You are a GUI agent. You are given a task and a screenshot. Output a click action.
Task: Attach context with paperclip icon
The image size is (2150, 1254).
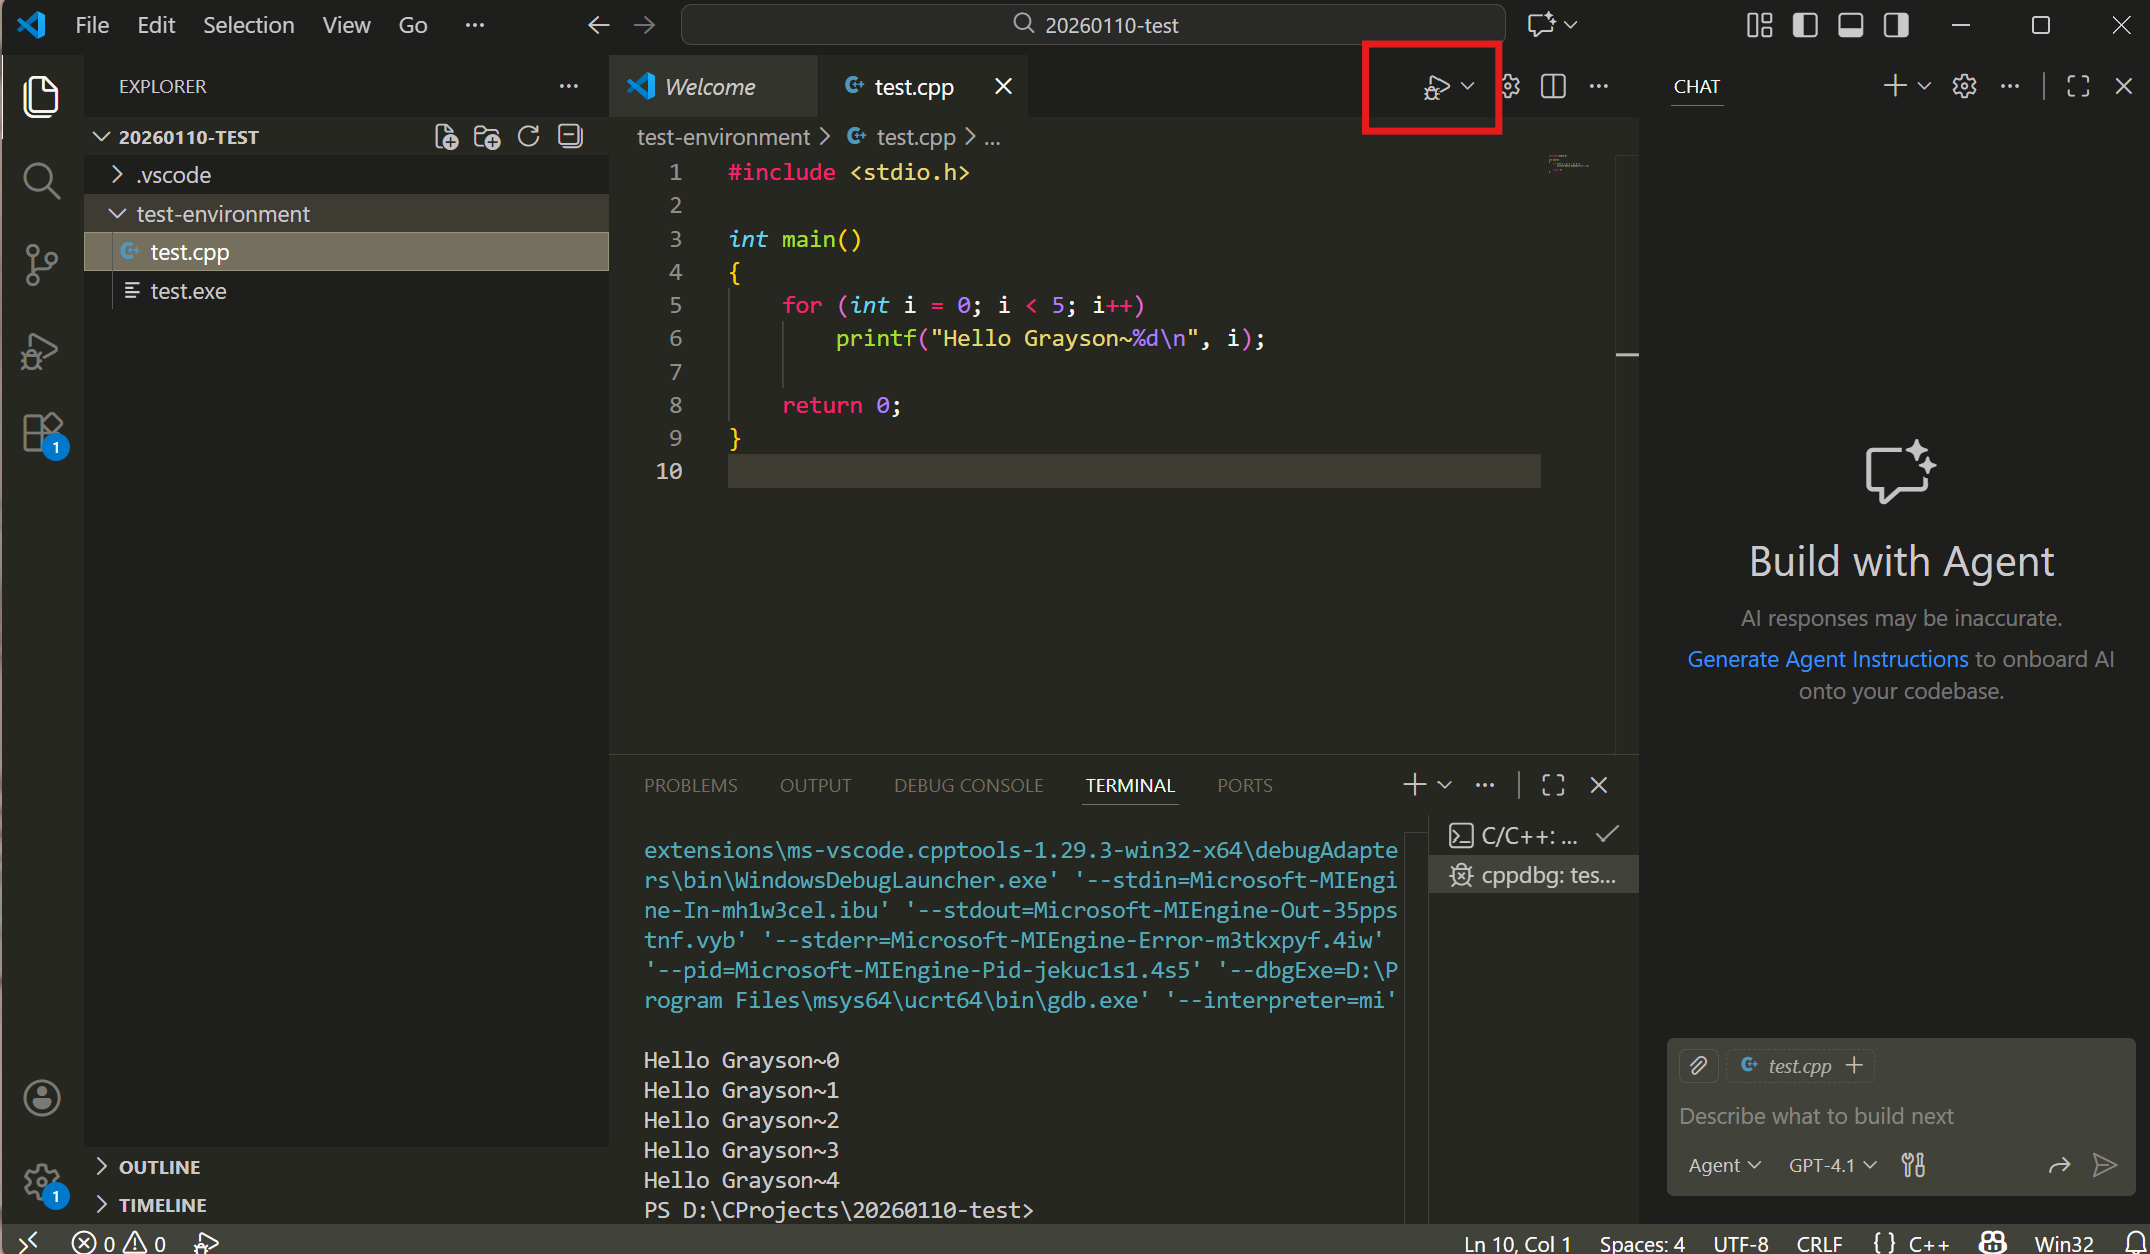pyautogui.click(x=1698, y=1066)
